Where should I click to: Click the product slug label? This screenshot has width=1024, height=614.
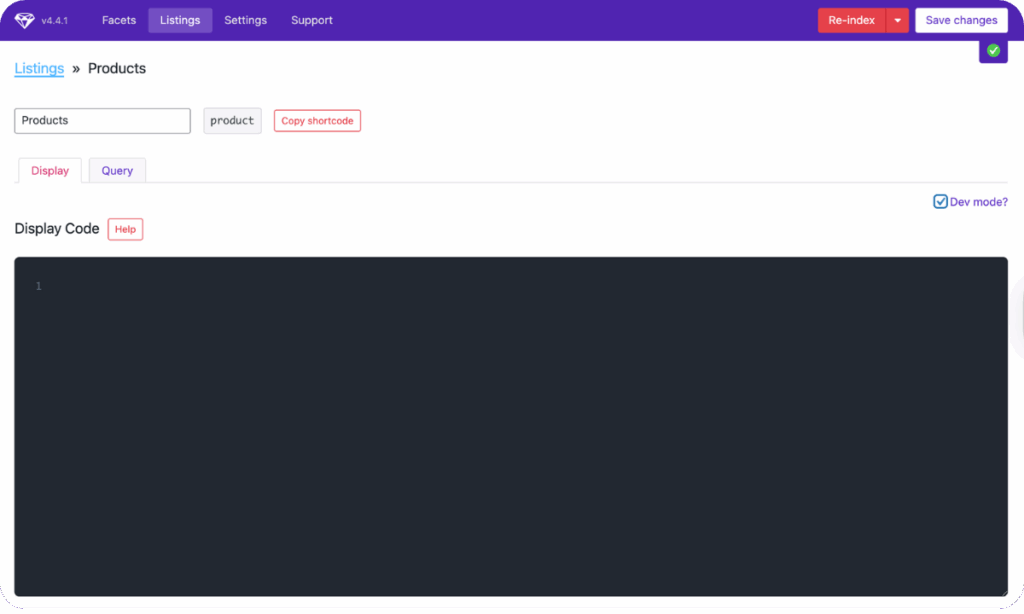pyautogui.click(x=232, y=121)
